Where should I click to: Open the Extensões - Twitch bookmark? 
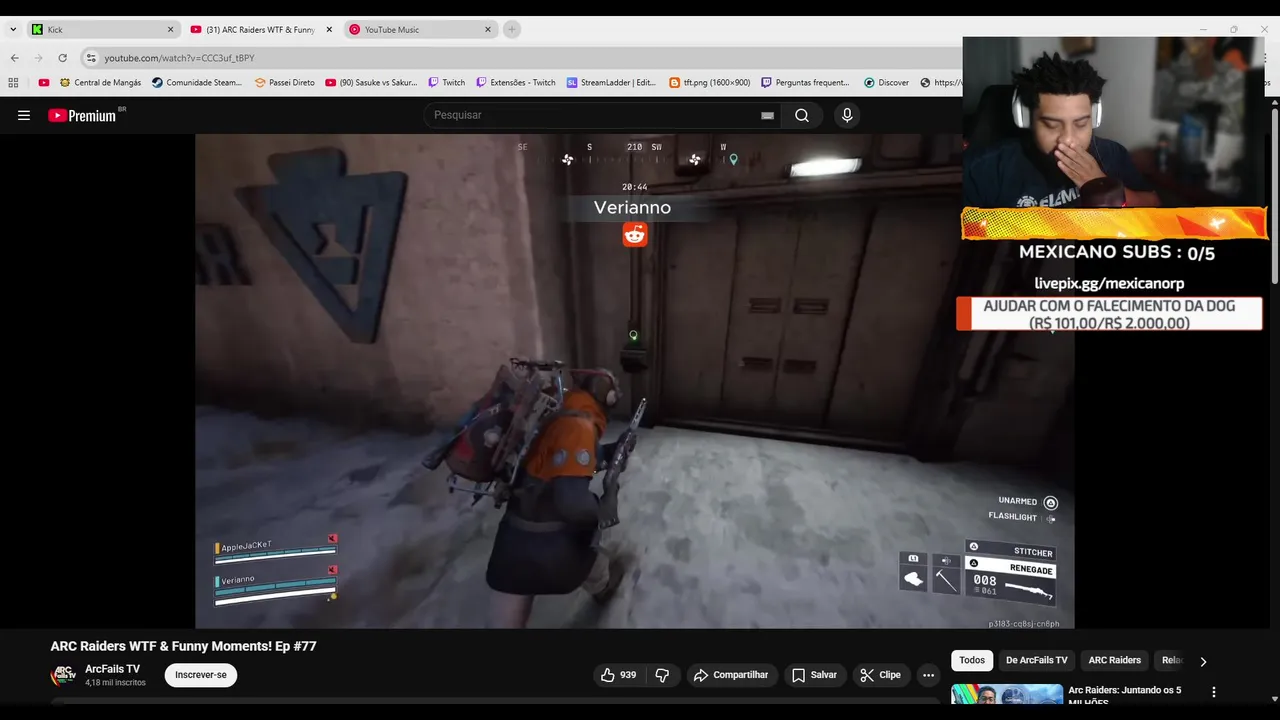click(x=515, y=83)
